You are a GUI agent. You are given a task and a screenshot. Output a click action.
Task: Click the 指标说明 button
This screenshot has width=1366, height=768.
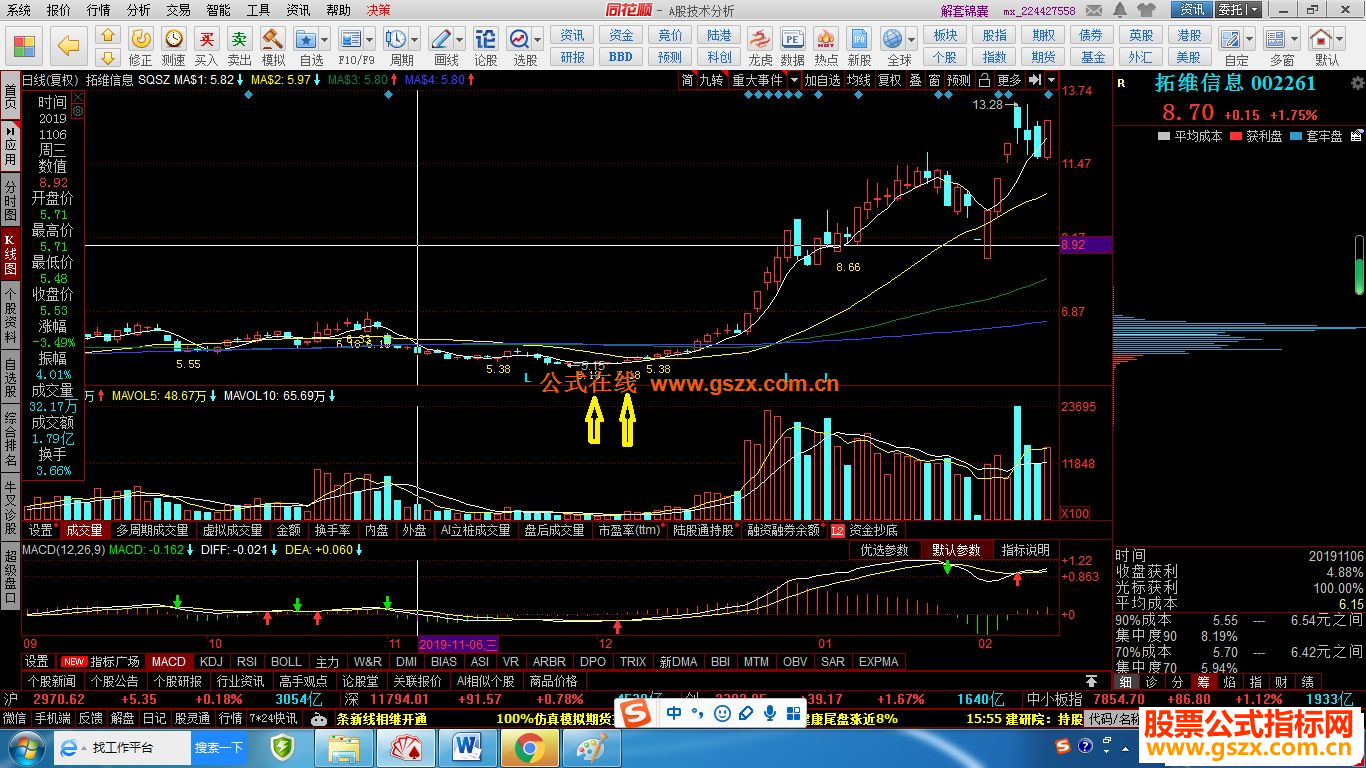pos(1026,550)
